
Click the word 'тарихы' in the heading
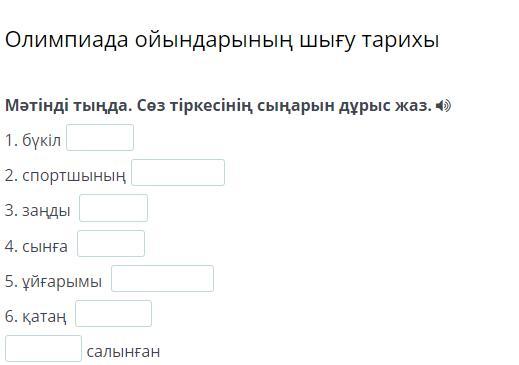400,40
